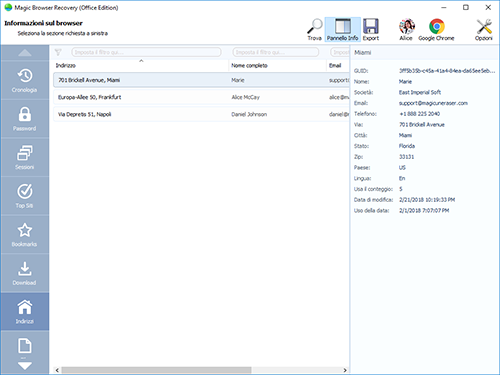The height and width of the screenshot is (375, 500).
Task: Open the Trova search tool
Action: pyautogui.click(x=315, y=30)
